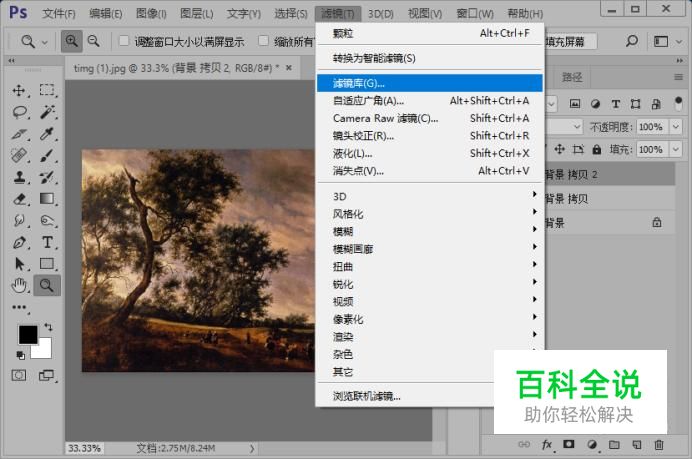Click the search icon in options bar

[632, 41]
